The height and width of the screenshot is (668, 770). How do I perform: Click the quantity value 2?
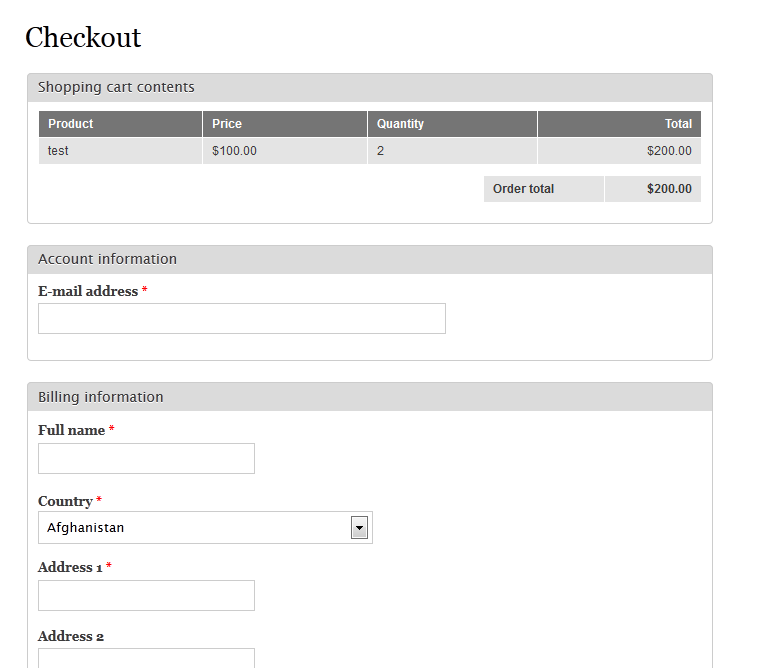coord(380,151)
